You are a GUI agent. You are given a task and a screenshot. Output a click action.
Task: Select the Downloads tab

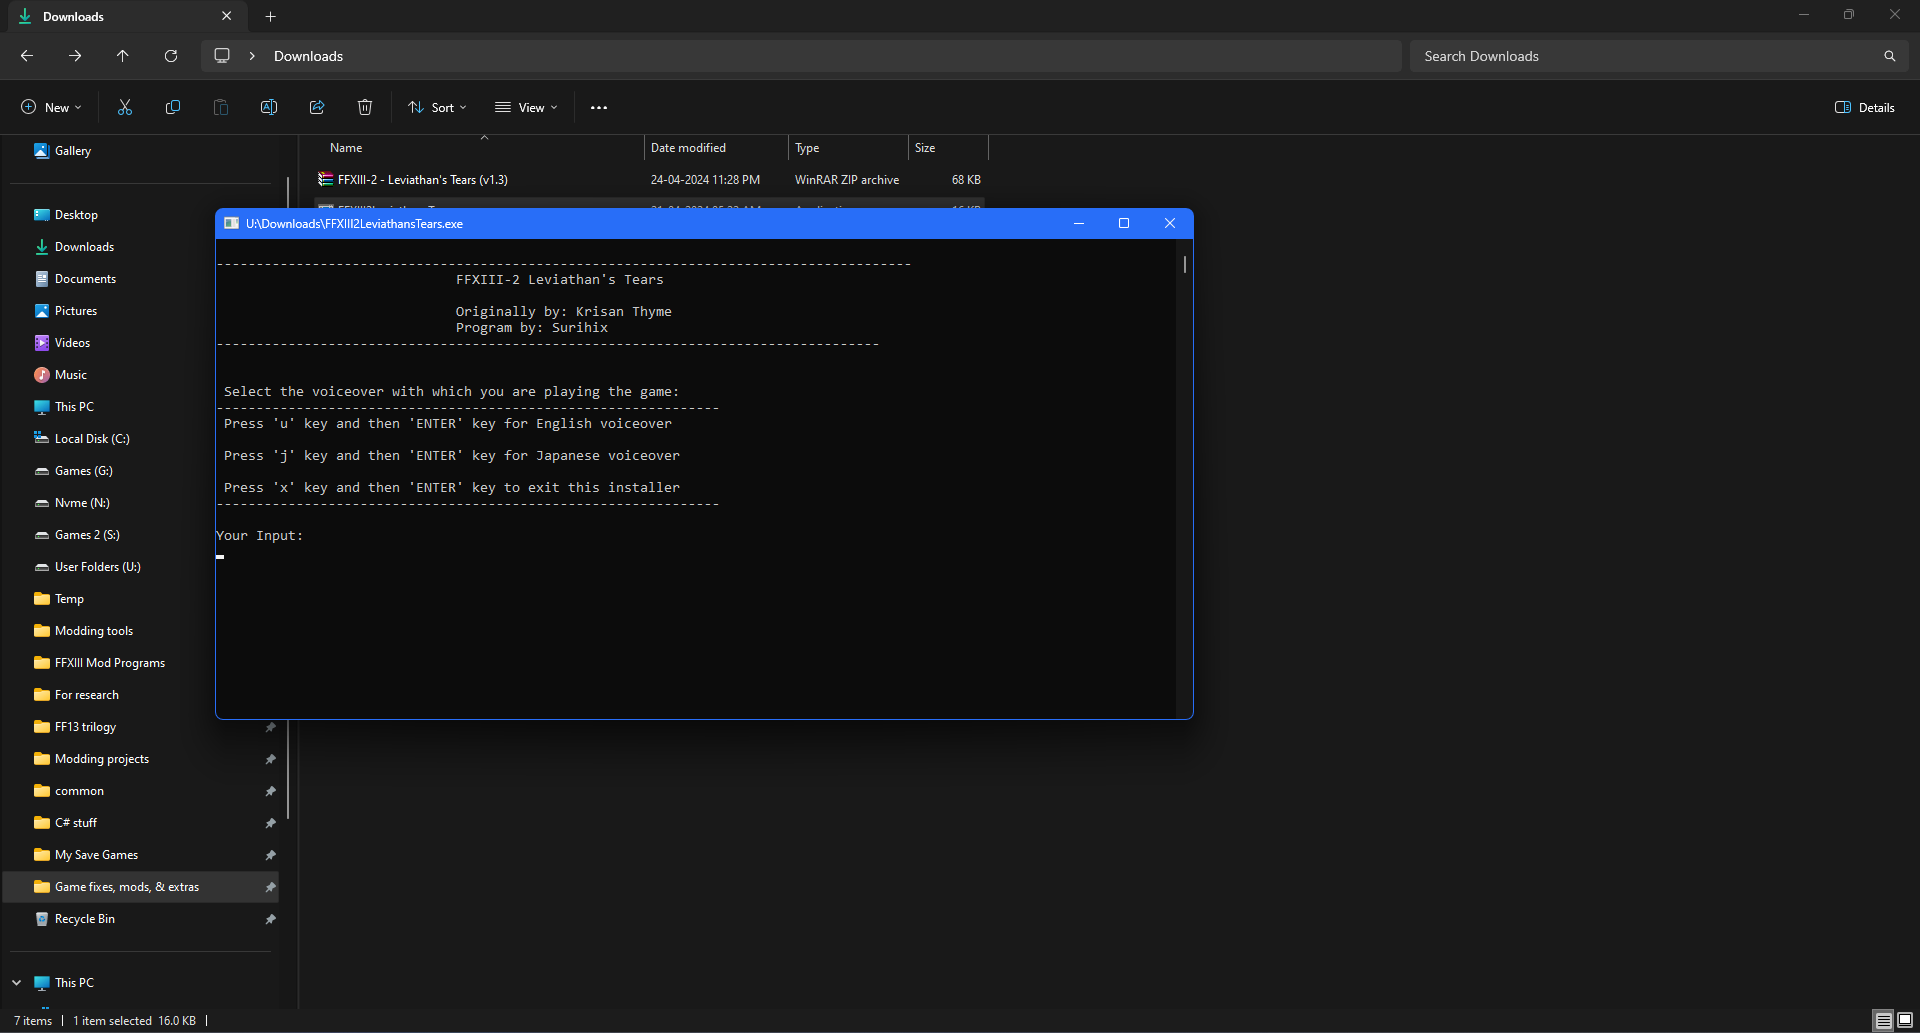tap(125, 16)
